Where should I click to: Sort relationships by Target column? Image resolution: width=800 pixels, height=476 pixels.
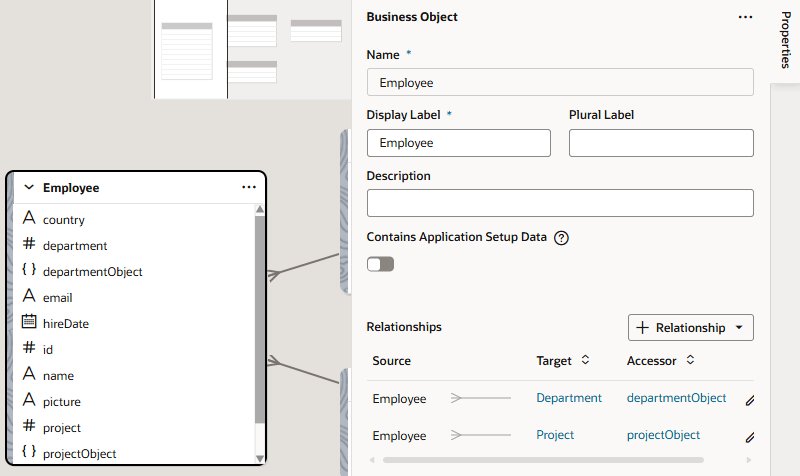(x=585, y=360)
